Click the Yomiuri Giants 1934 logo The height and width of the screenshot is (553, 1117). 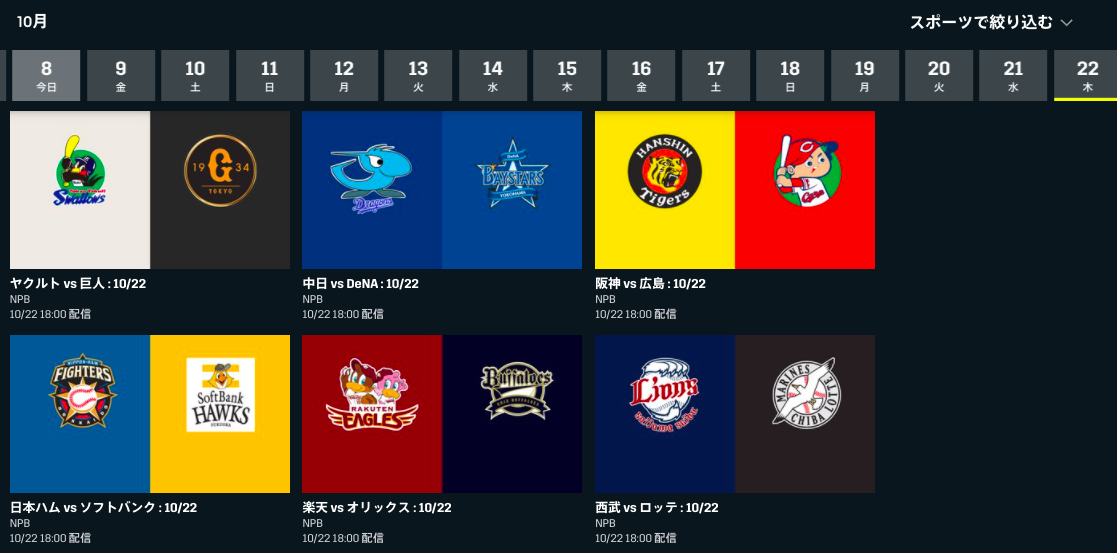220,171
